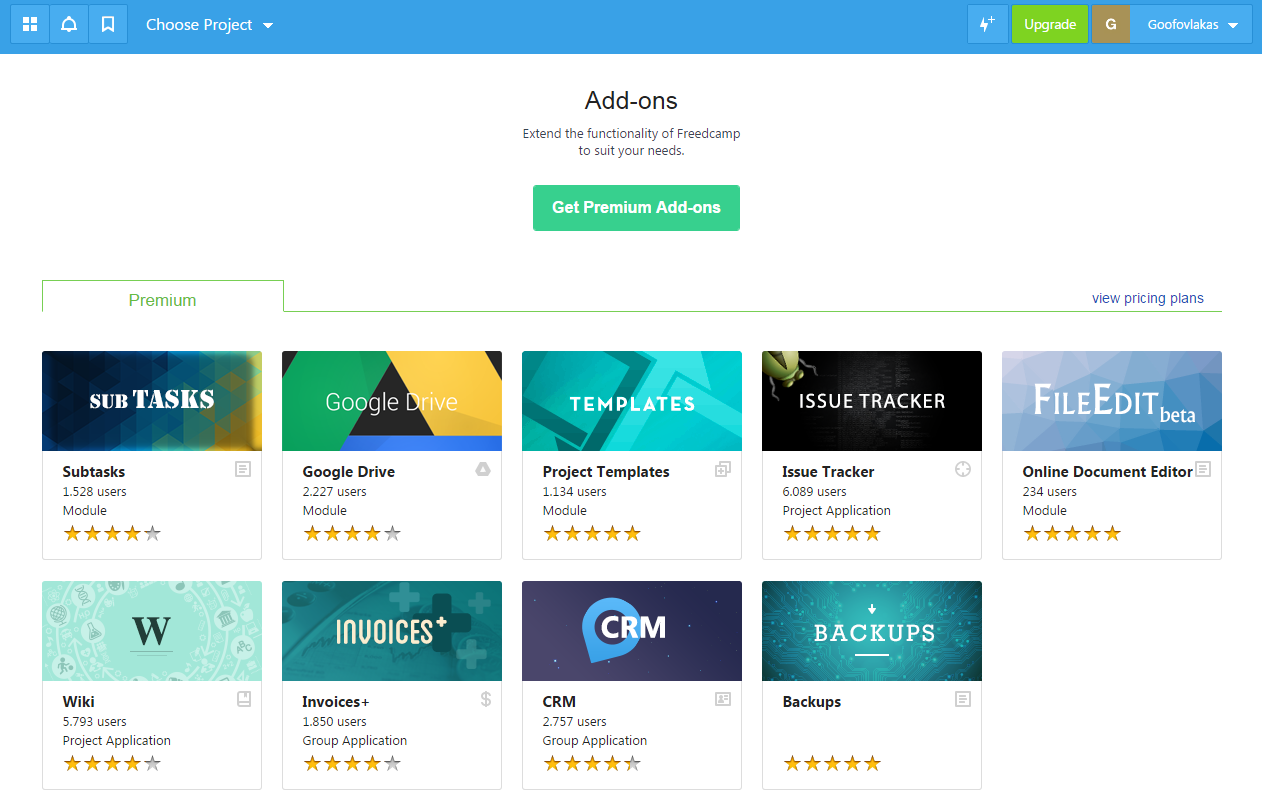Click the Subtasks module icon

pyautogui.click(x=243, y=469)
